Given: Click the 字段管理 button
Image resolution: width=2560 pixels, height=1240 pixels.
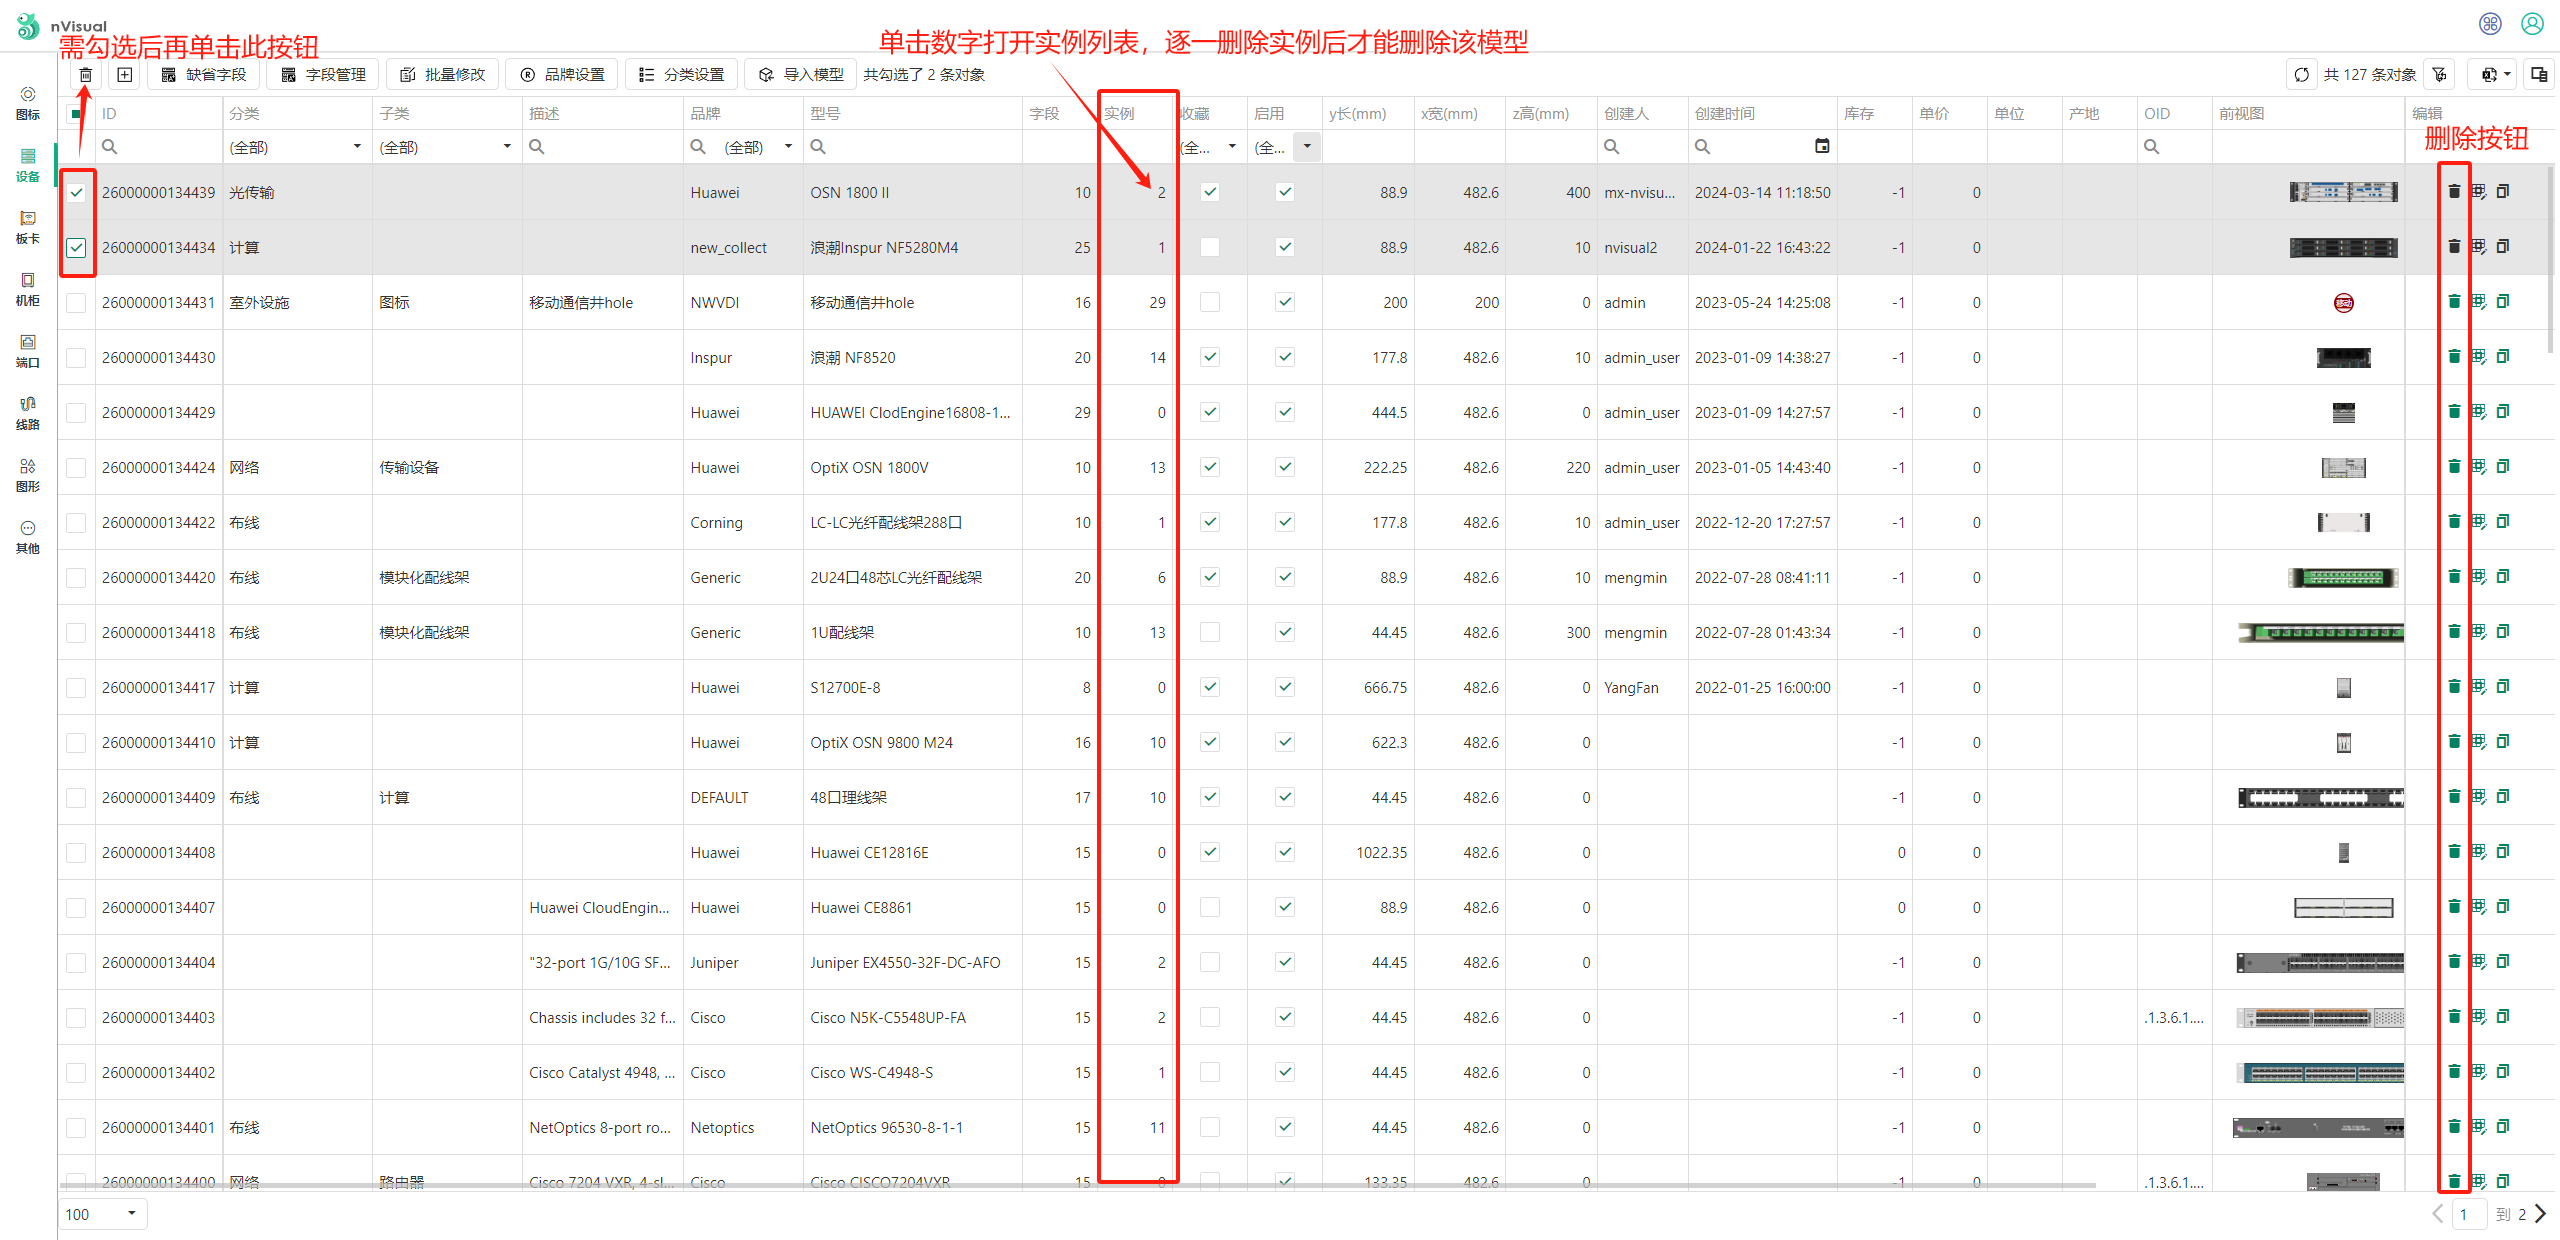Looking at the screenshot, I should pyautogui.click(x=324, y=75).
